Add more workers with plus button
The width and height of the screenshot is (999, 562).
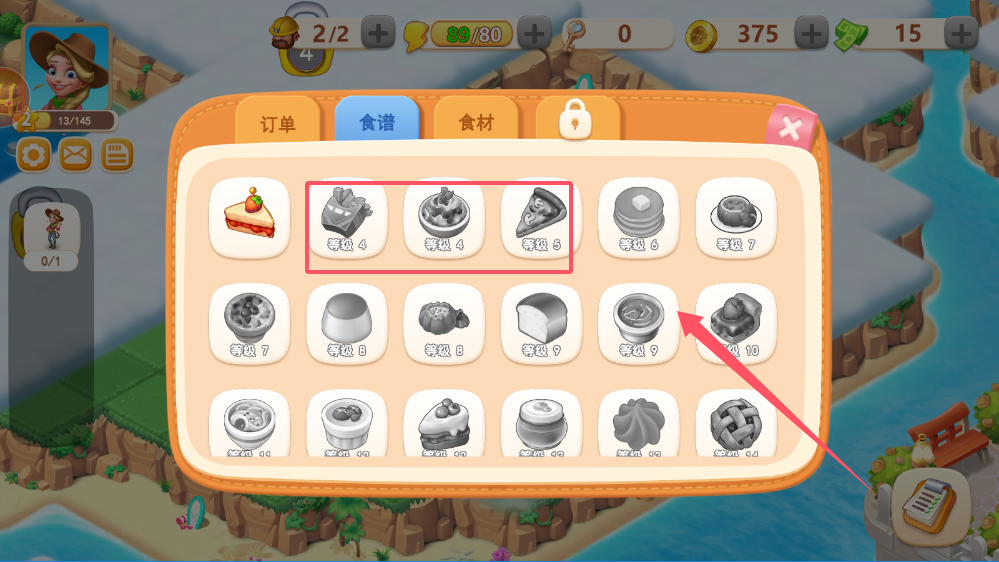(x=378, y=33)
